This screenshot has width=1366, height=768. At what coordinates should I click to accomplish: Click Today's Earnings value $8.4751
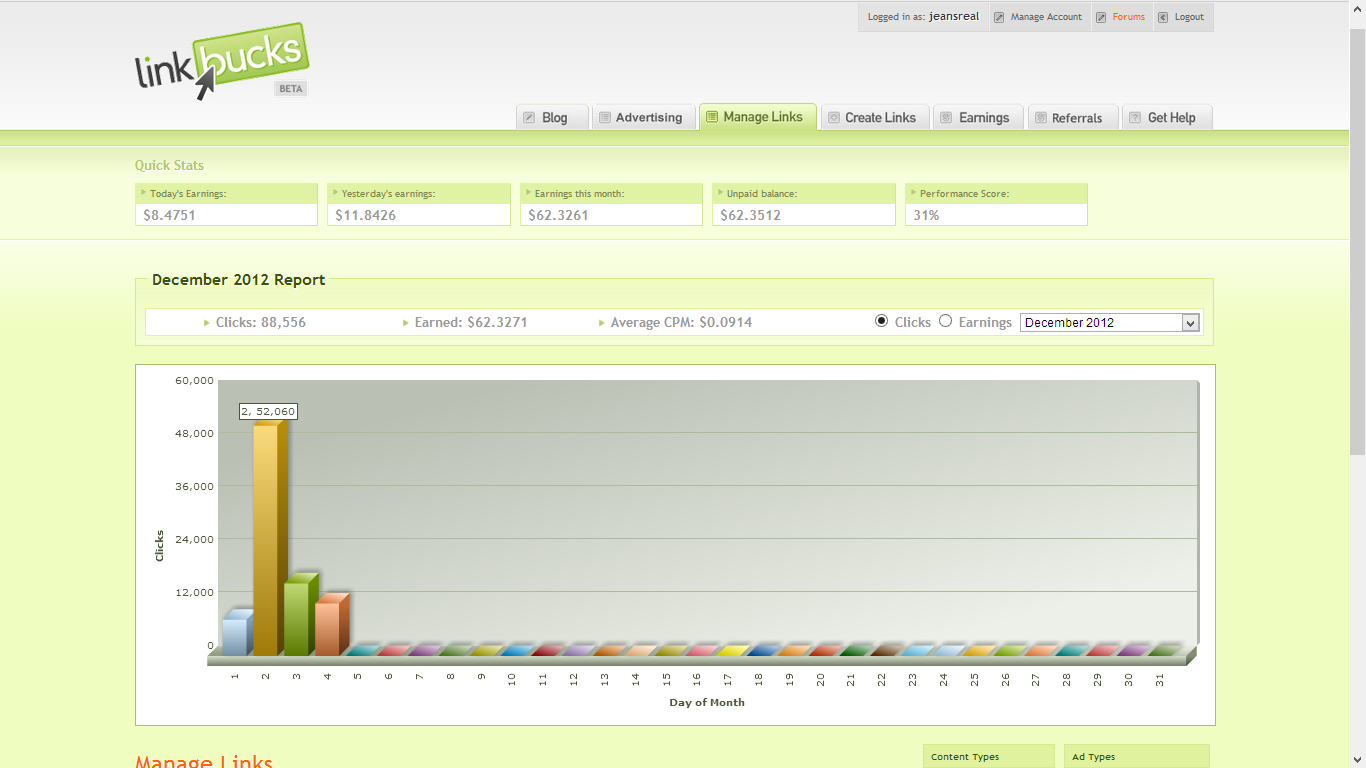coord(169,215)
